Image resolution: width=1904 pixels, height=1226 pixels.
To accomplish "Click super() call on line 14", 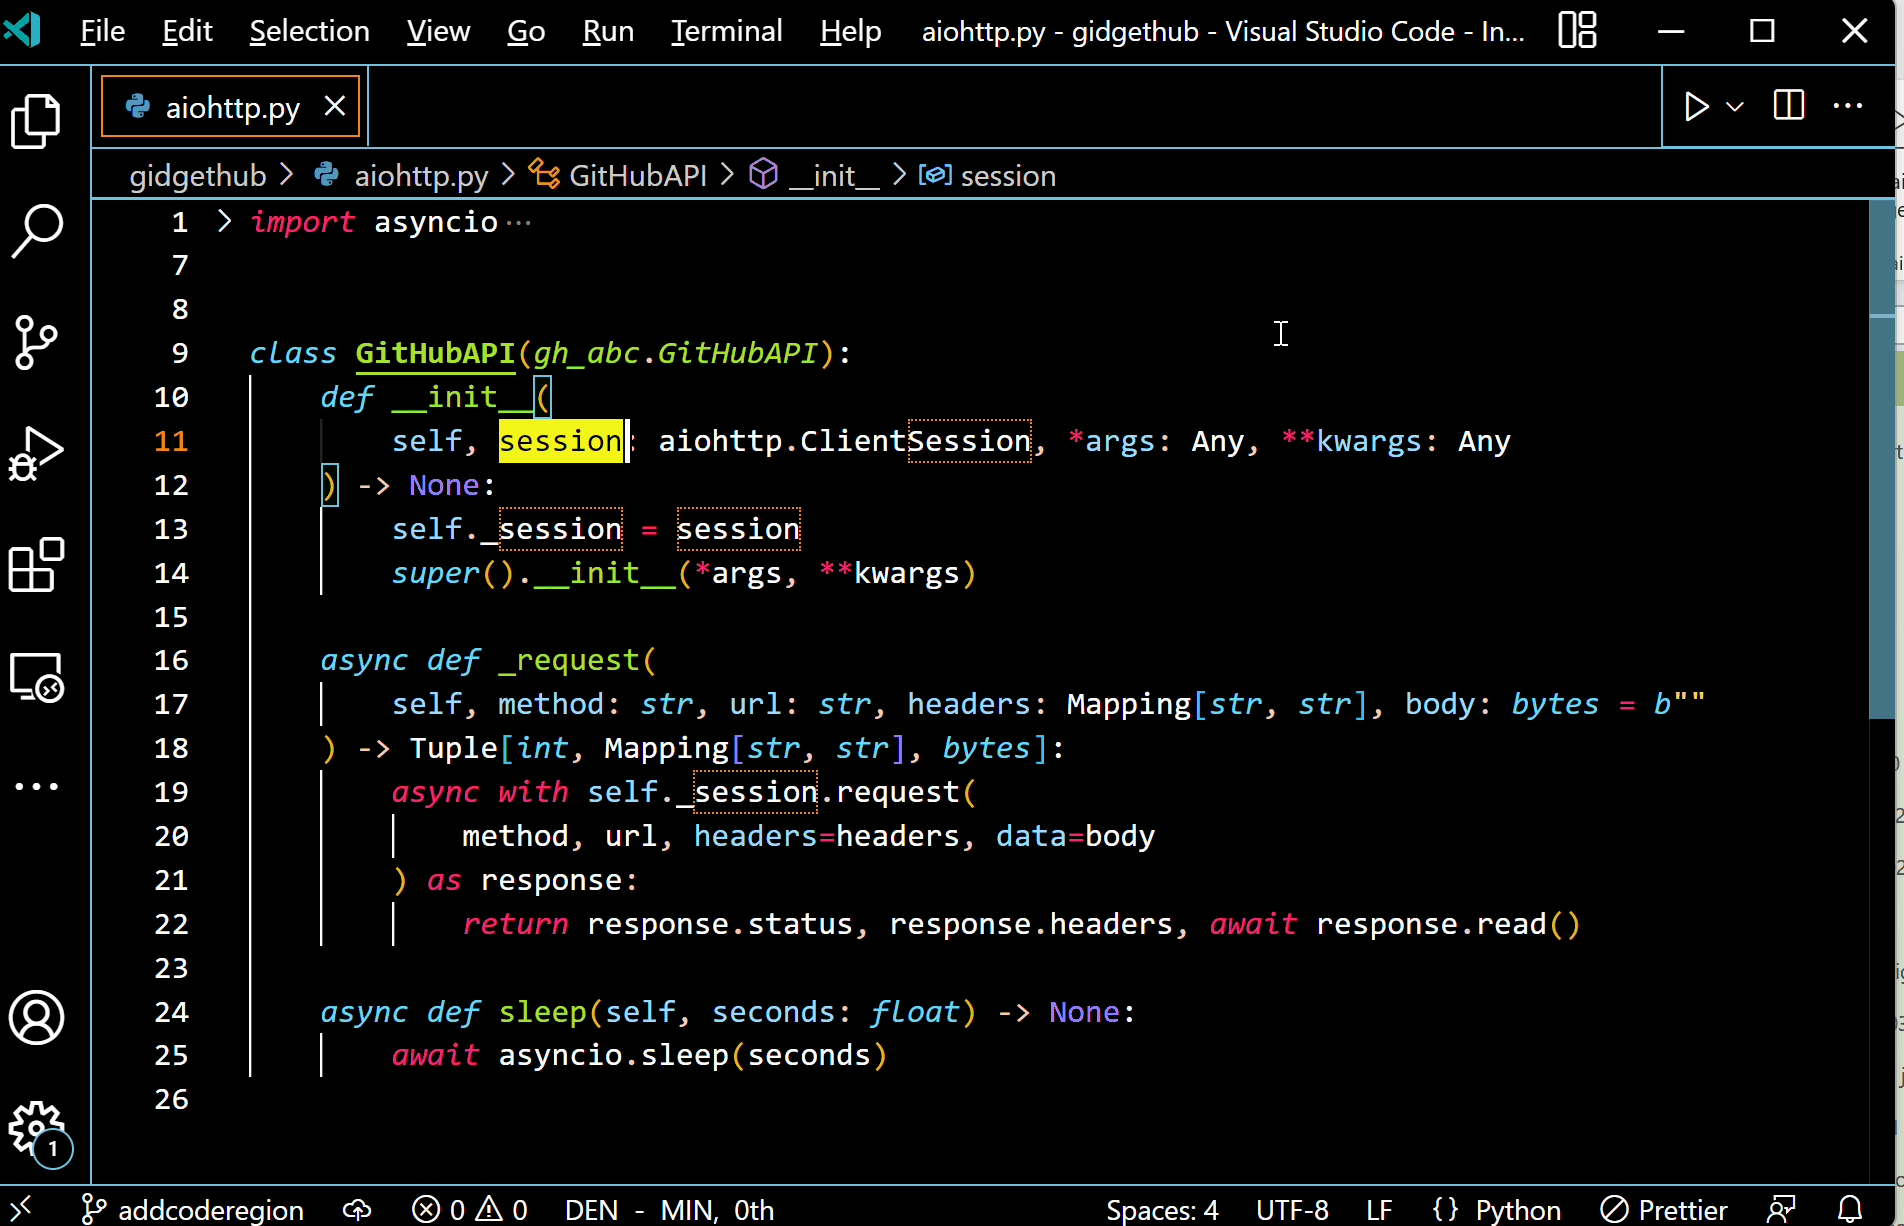I will tap(452, 573).
